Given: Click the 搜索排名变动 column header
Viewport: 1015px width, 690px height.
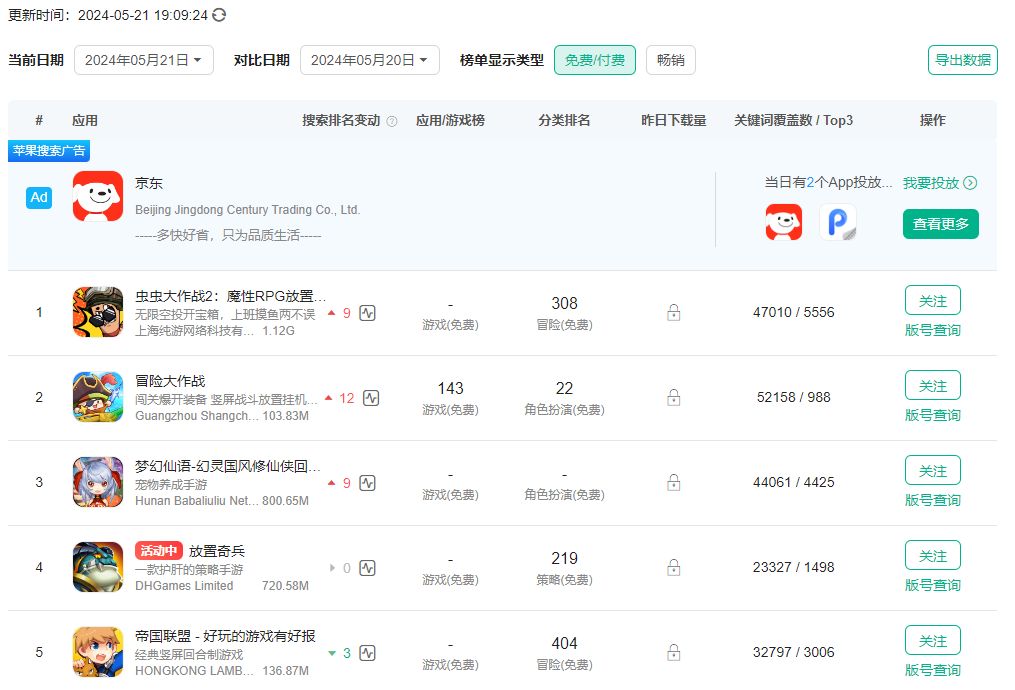Looking at the screenshot, I should [341, 120].
